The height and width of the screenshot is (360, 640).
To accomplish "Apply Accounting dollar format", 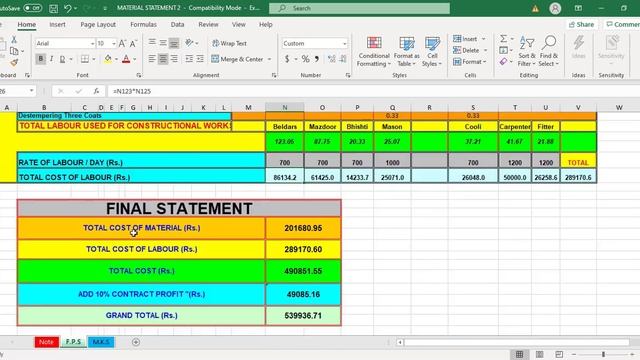I will pos(287,59).
